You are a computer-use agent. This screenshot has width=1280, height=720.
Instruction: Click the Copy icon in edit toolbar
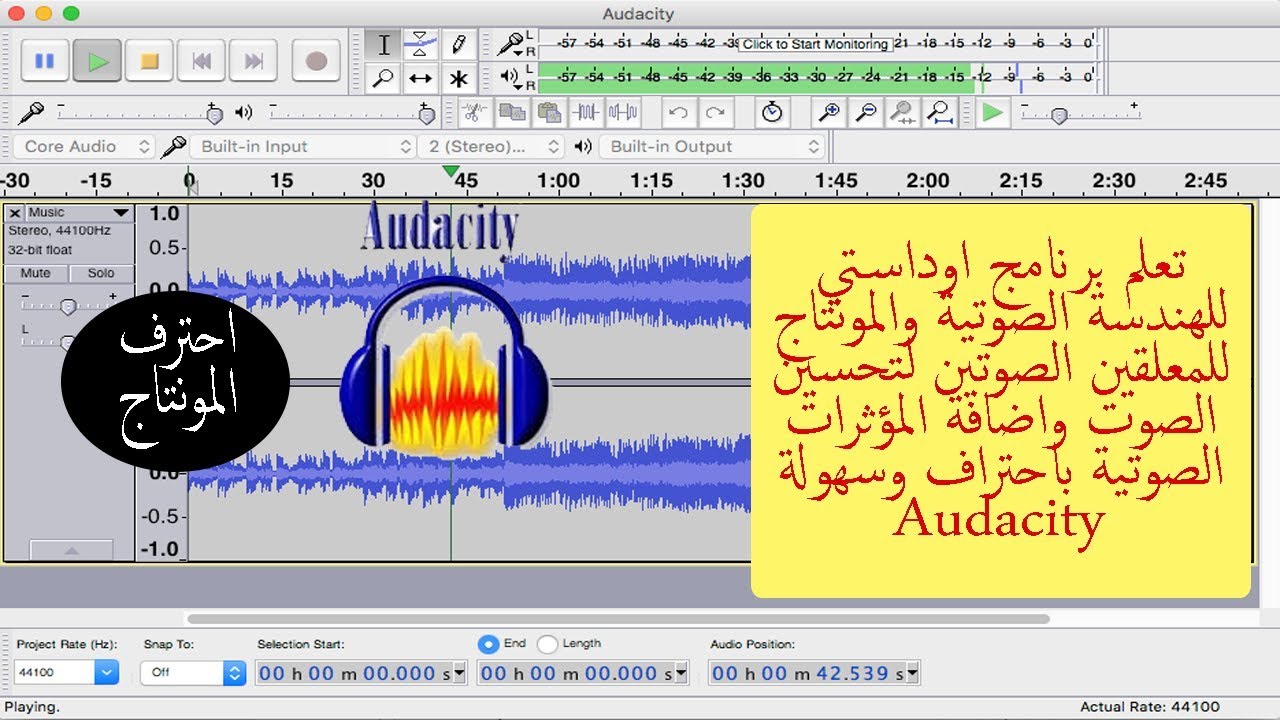[x=512, y=112]
